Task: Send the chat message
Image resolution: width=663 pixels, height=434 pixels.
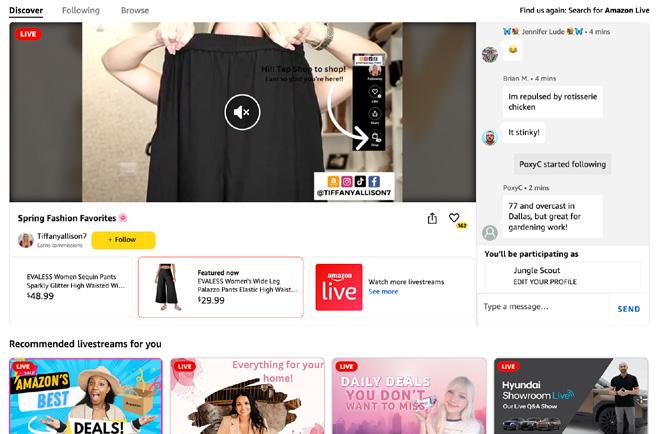Action: [x=629, y=309]
